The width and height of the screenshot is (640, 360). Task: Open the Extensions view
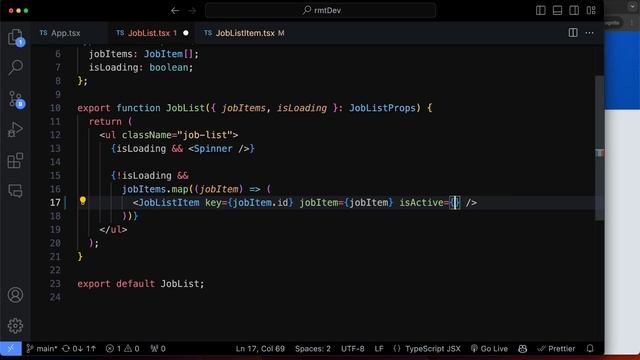pos(16,160)
